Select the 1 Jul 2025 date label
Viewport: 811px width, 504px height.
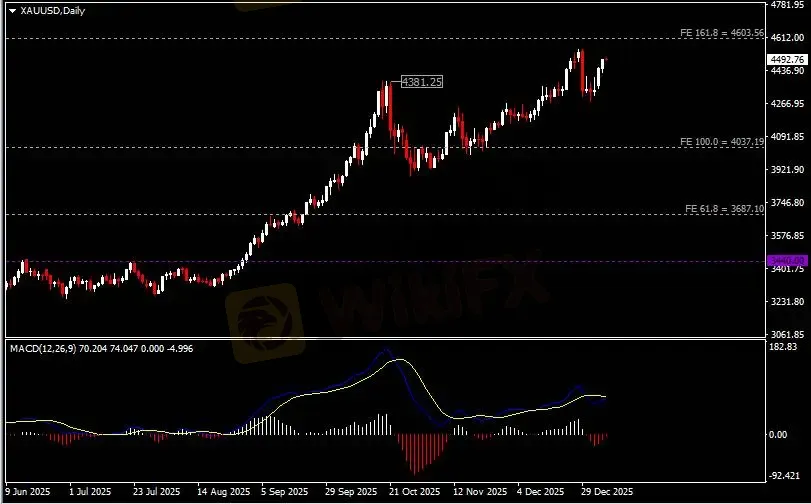90,491
